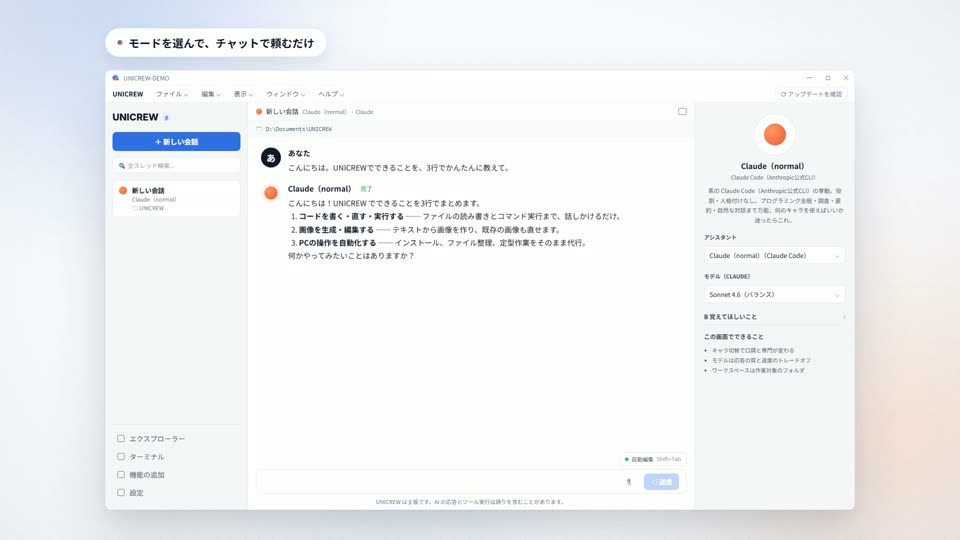Click the アップデートを確認 button
The width and height of the screenshot is (960, 540).
811,94
